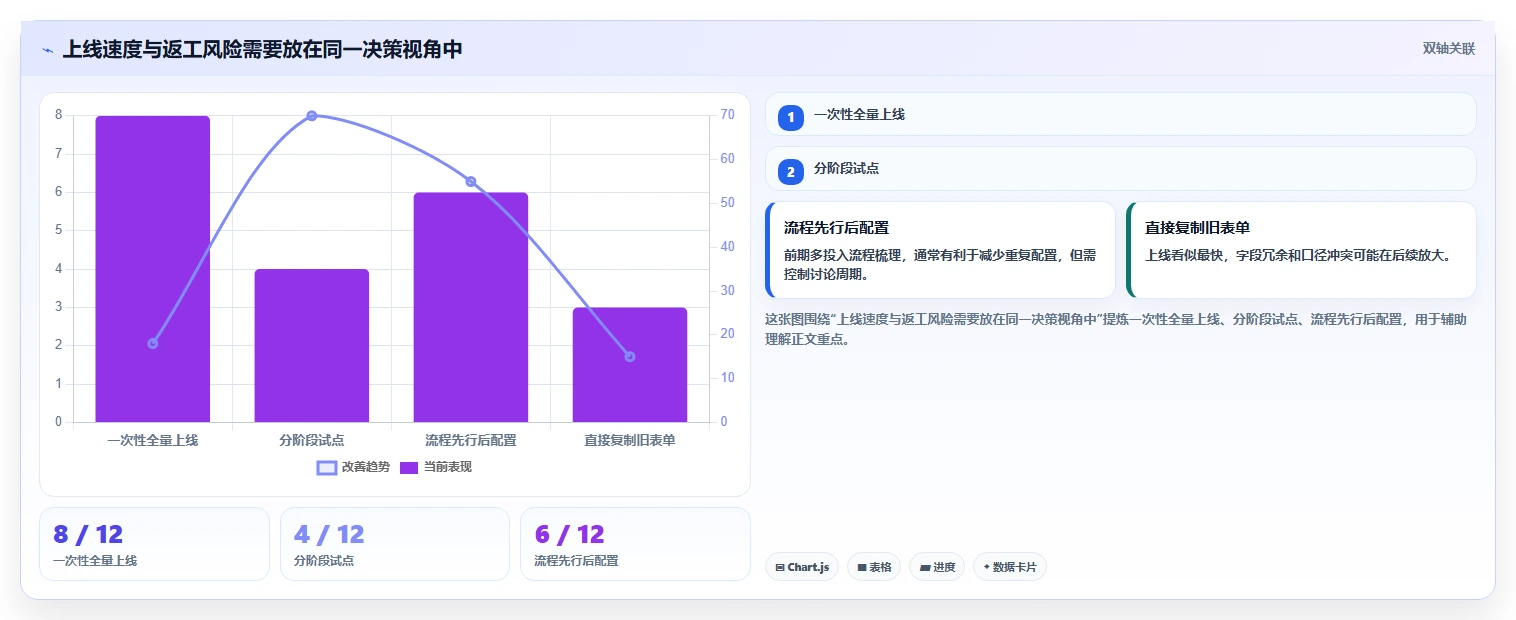Image resolution: width=1516 pixels, height=620 pixels.
Task: Click the purple bar for 直接复制旧表单
Action: tap(630, 365)
